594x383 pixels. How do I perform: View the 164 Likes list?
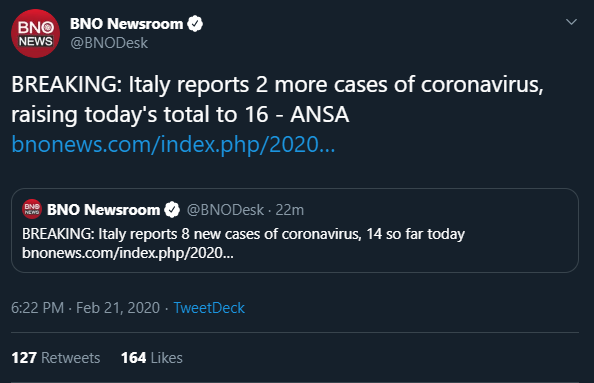[152, 358]
